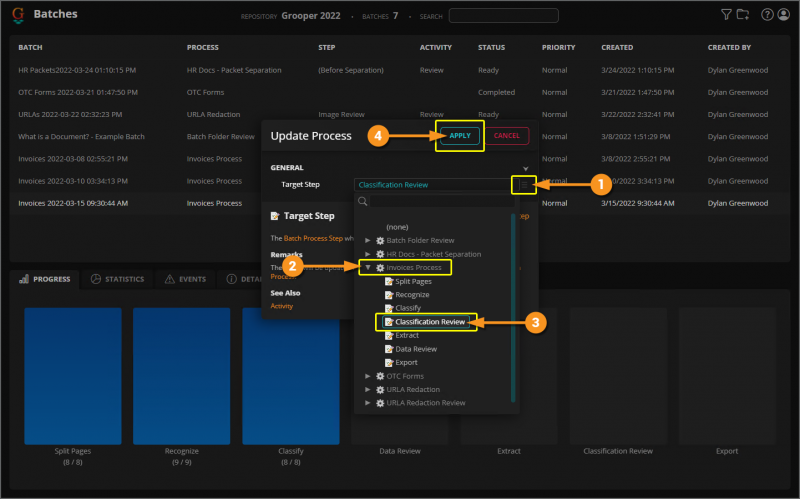Click the Target Step list icon button
This screenshot has height=499, width=800.
pyautogui.click(x=524, y=185)
